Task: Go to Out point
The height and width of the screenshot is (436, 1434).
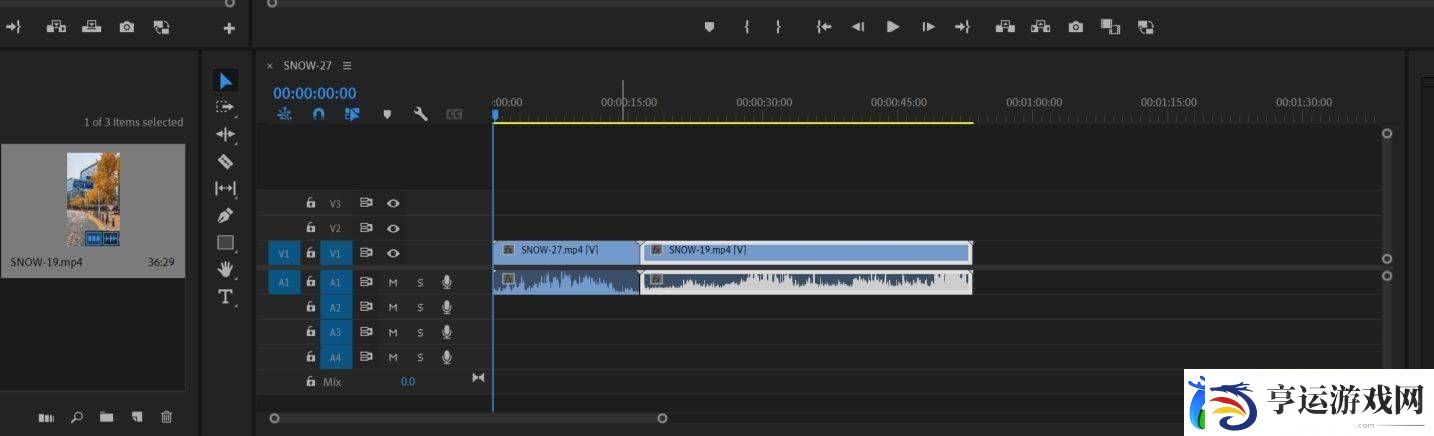Action: click(962, 27)
